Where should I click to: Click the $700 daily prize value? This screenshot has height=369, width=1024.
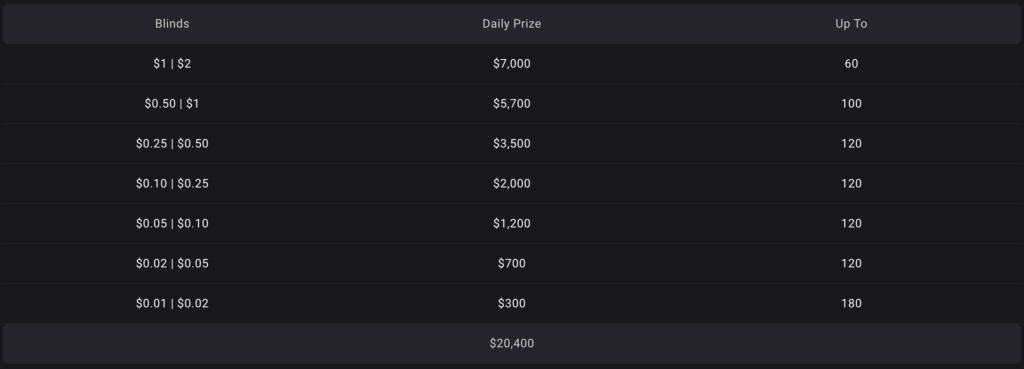coord(511,263)
